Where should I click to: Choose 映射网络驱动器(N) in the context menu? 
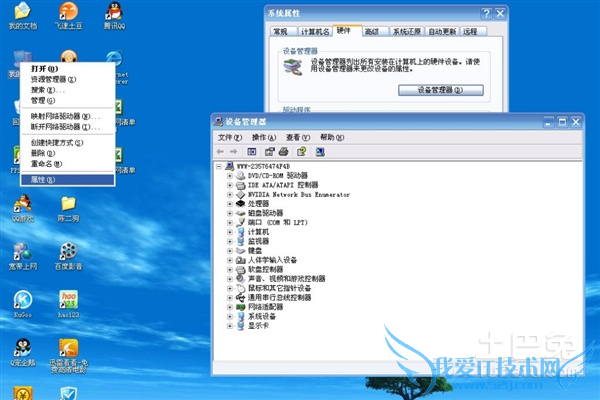68,116
